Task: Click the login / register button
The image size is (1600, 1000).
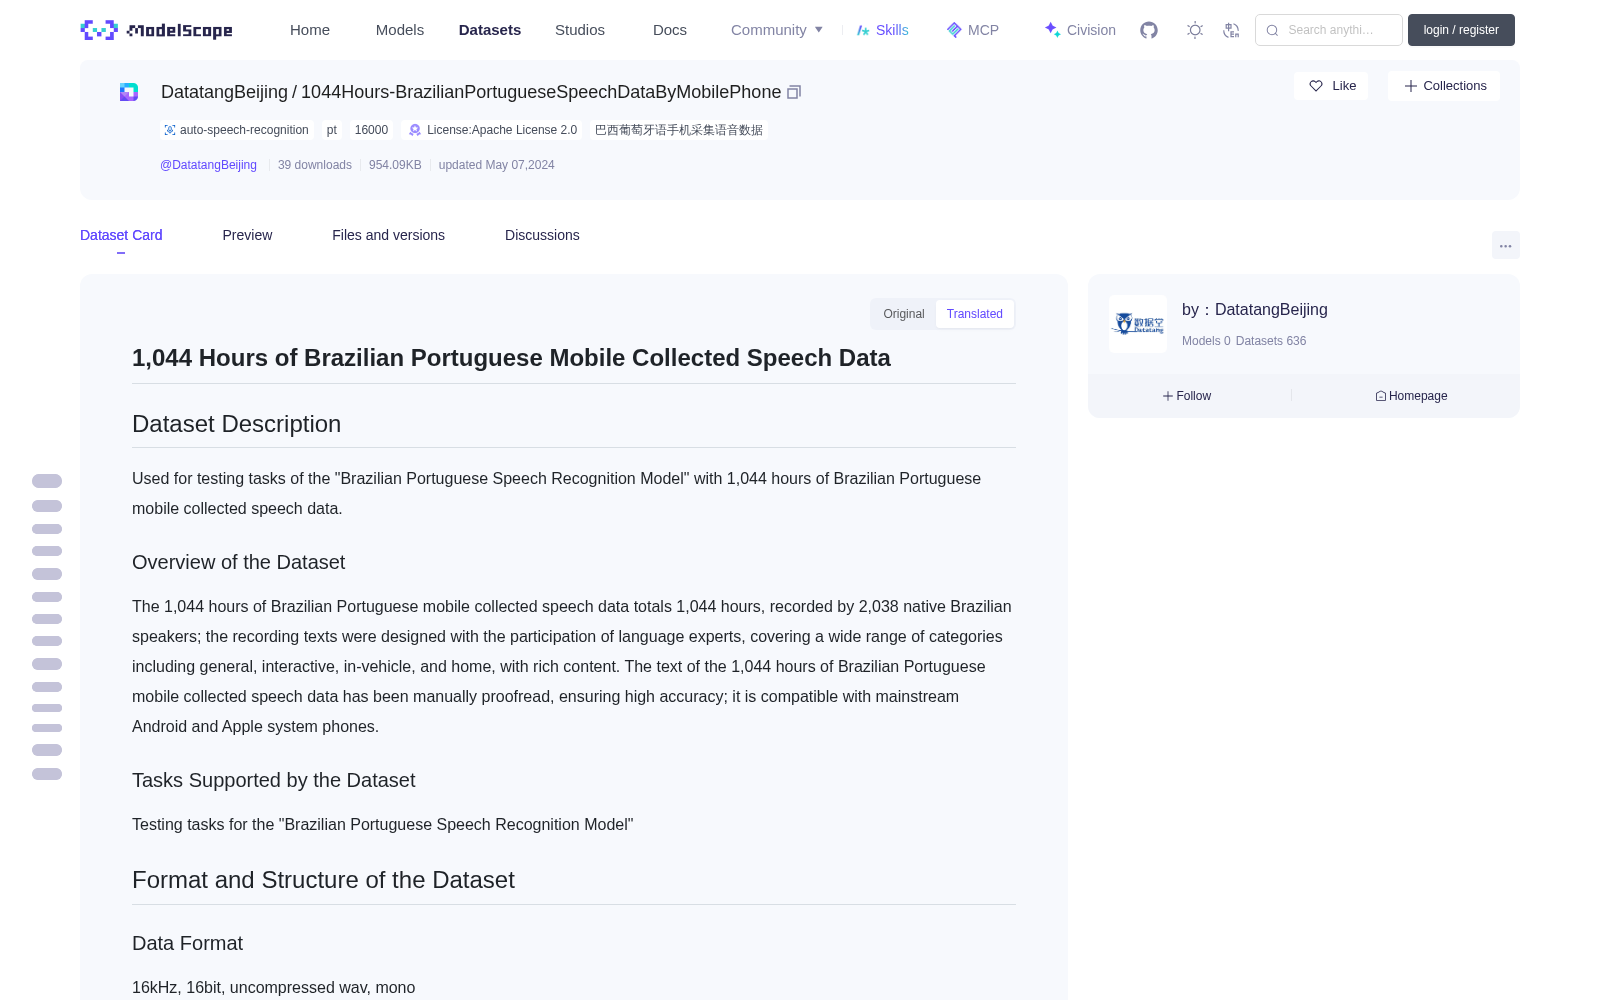Action: pyautogui.click(x=1461, y=30)
